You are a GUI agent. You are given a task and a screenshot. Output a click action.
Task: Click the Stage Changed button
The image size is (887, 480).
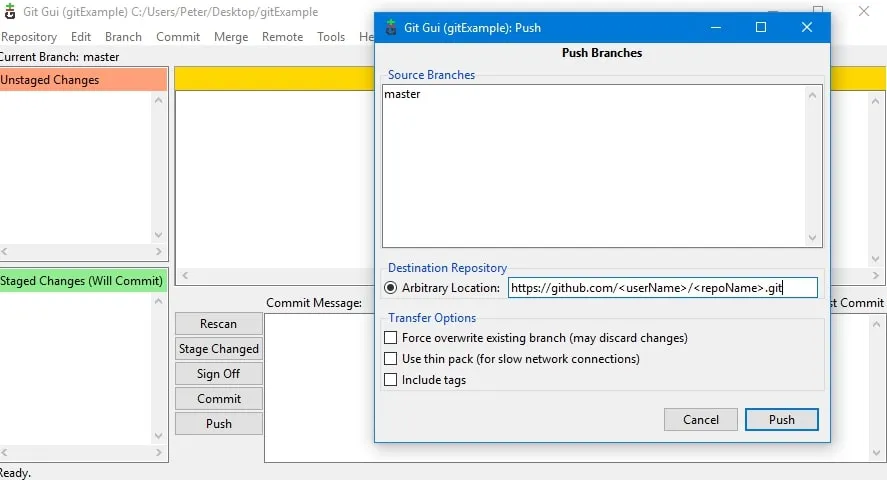219,349
